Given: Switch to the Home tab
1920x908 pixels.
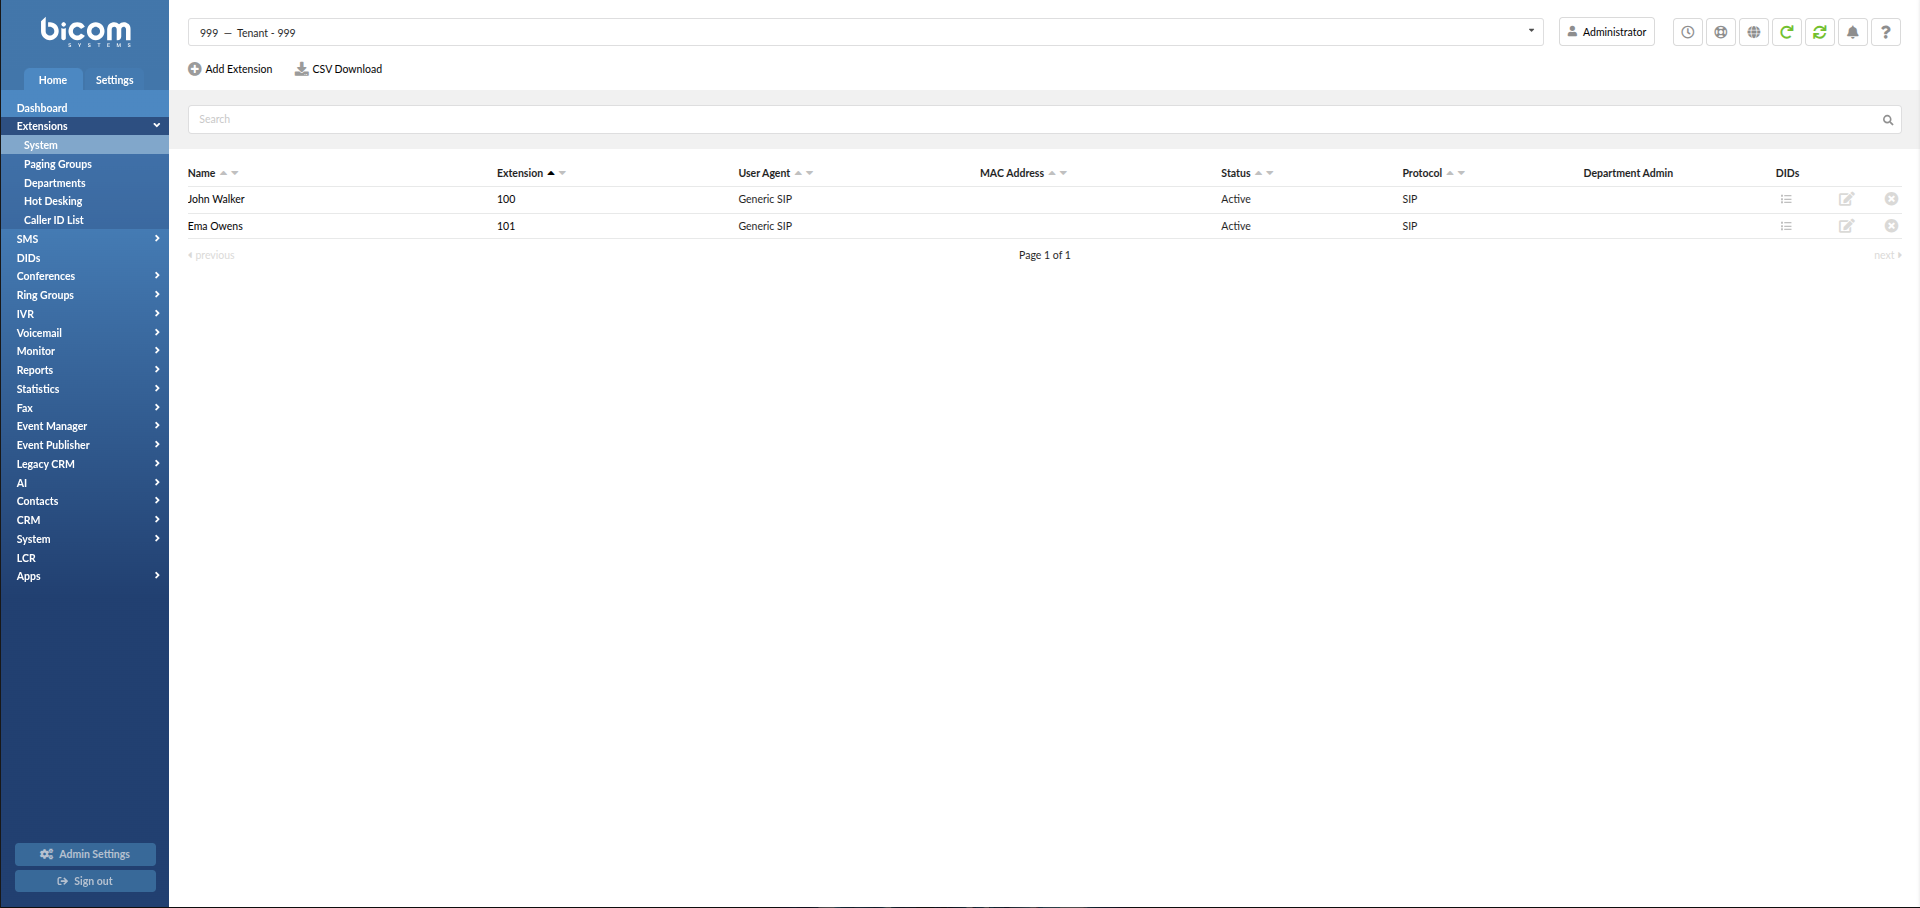Looking at the screenshot, I should [53, 80].
